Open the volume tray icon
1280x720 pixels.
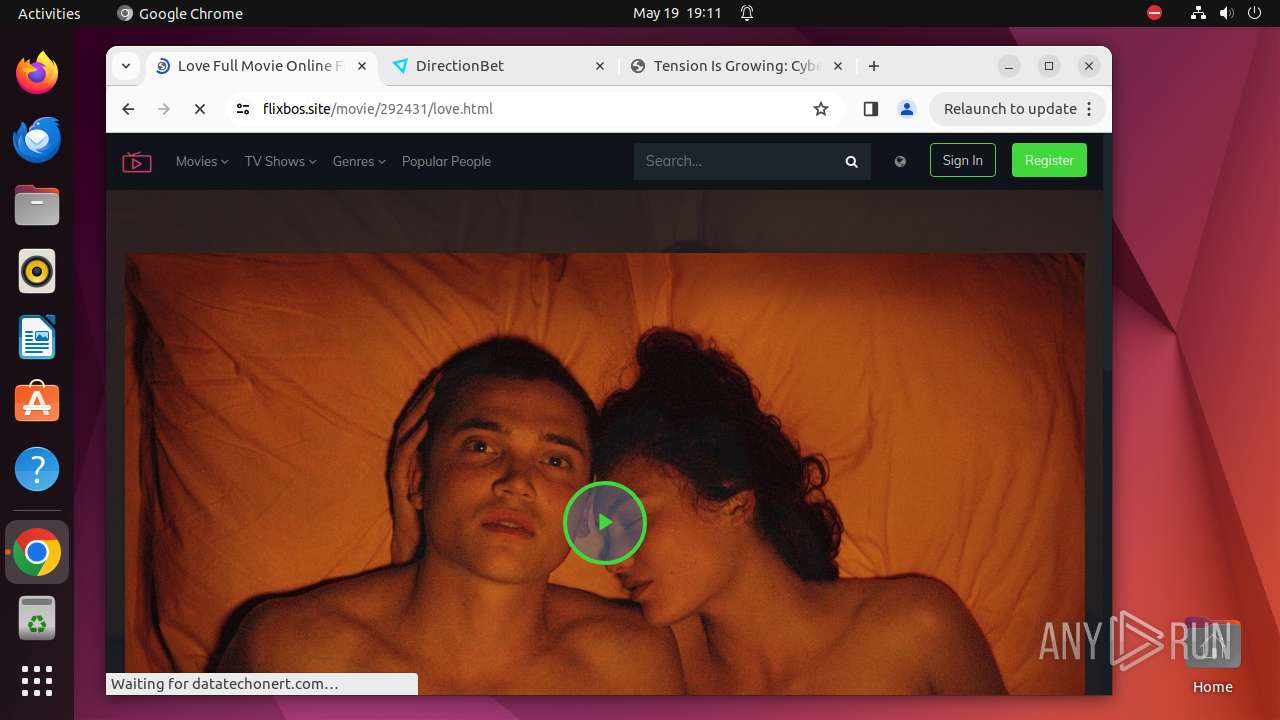[1226, 13]
